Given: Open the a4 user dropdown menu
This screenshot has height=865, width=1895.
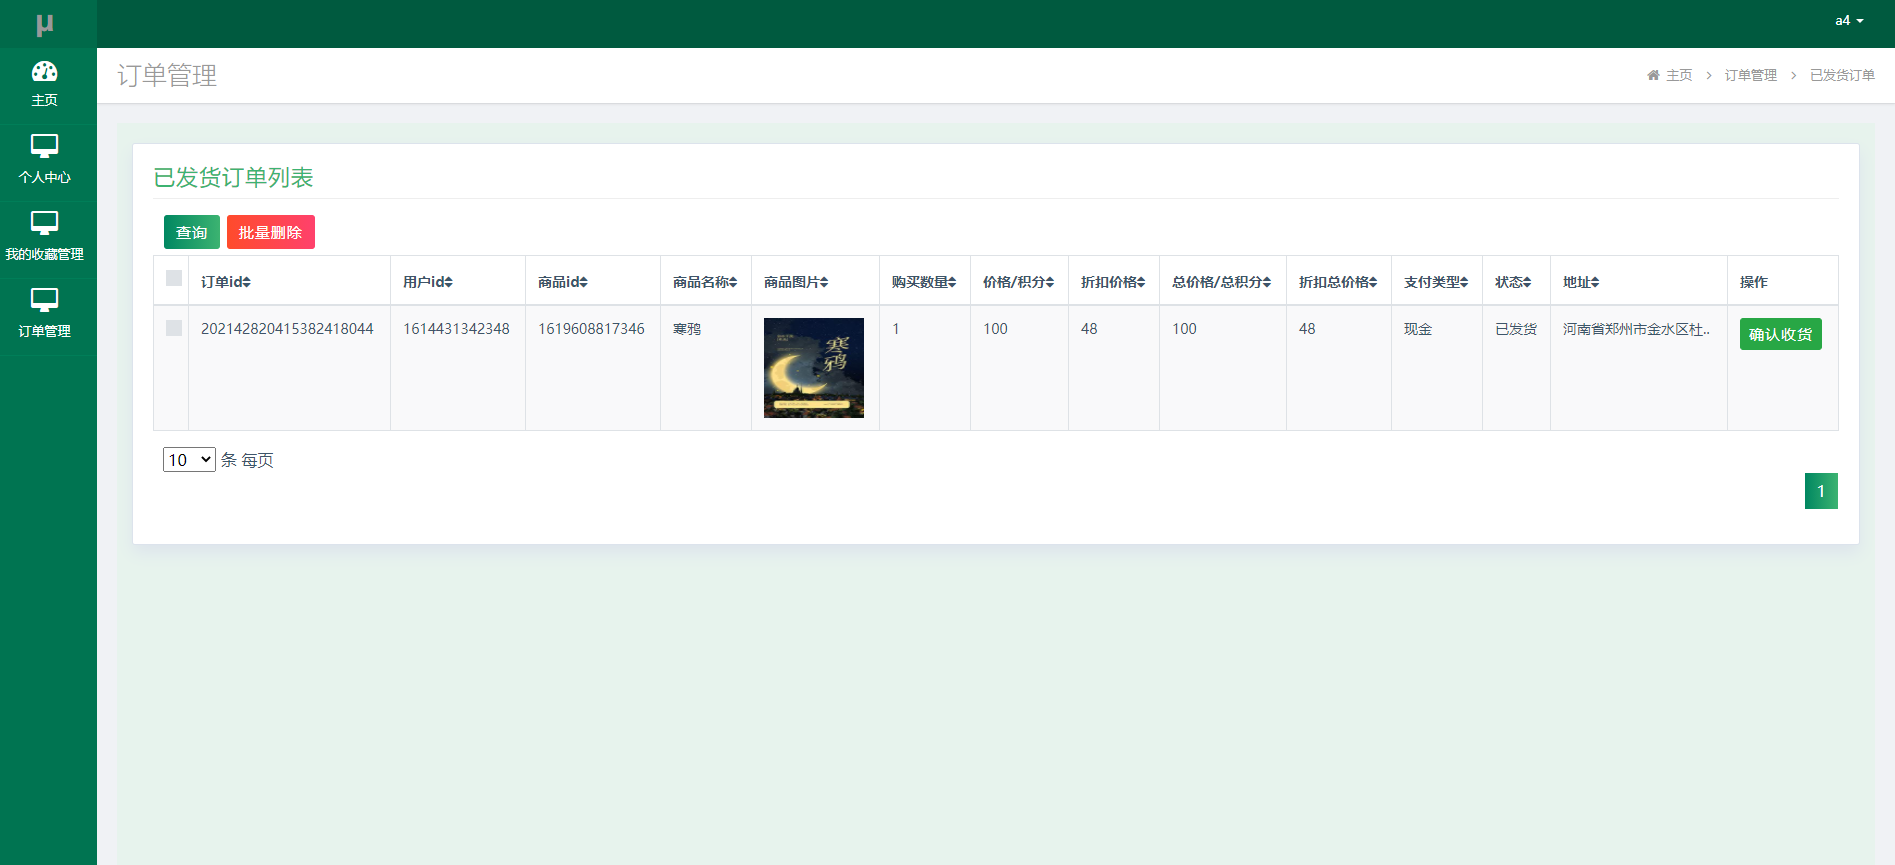Looking at the screenshot, I should (1849, 20).
